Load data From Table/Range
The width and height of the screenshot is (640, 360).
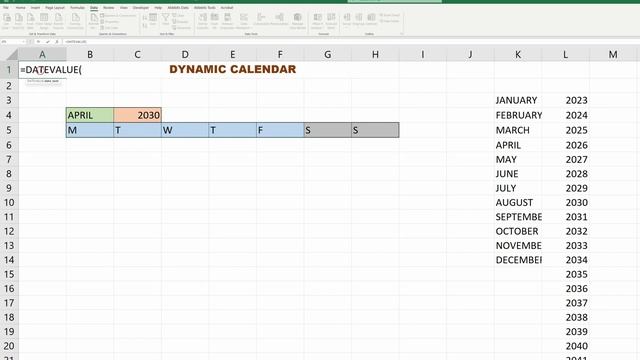[44, 20]
